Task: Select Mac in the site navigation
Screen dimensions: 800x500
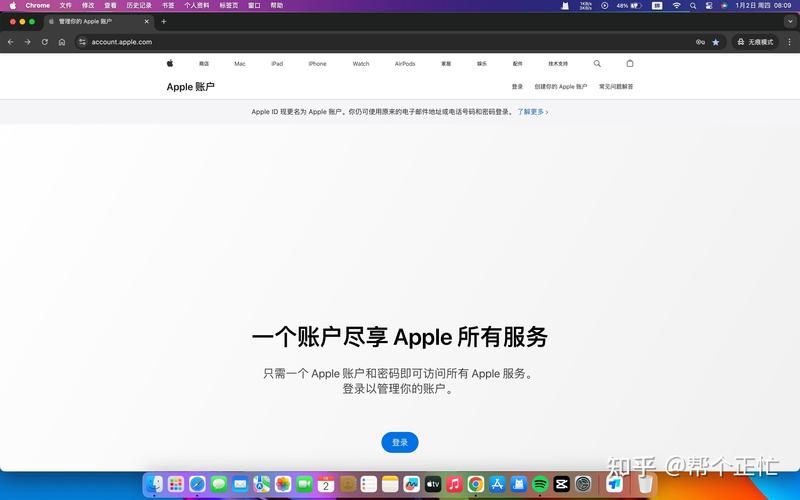Action: [240, 64]
